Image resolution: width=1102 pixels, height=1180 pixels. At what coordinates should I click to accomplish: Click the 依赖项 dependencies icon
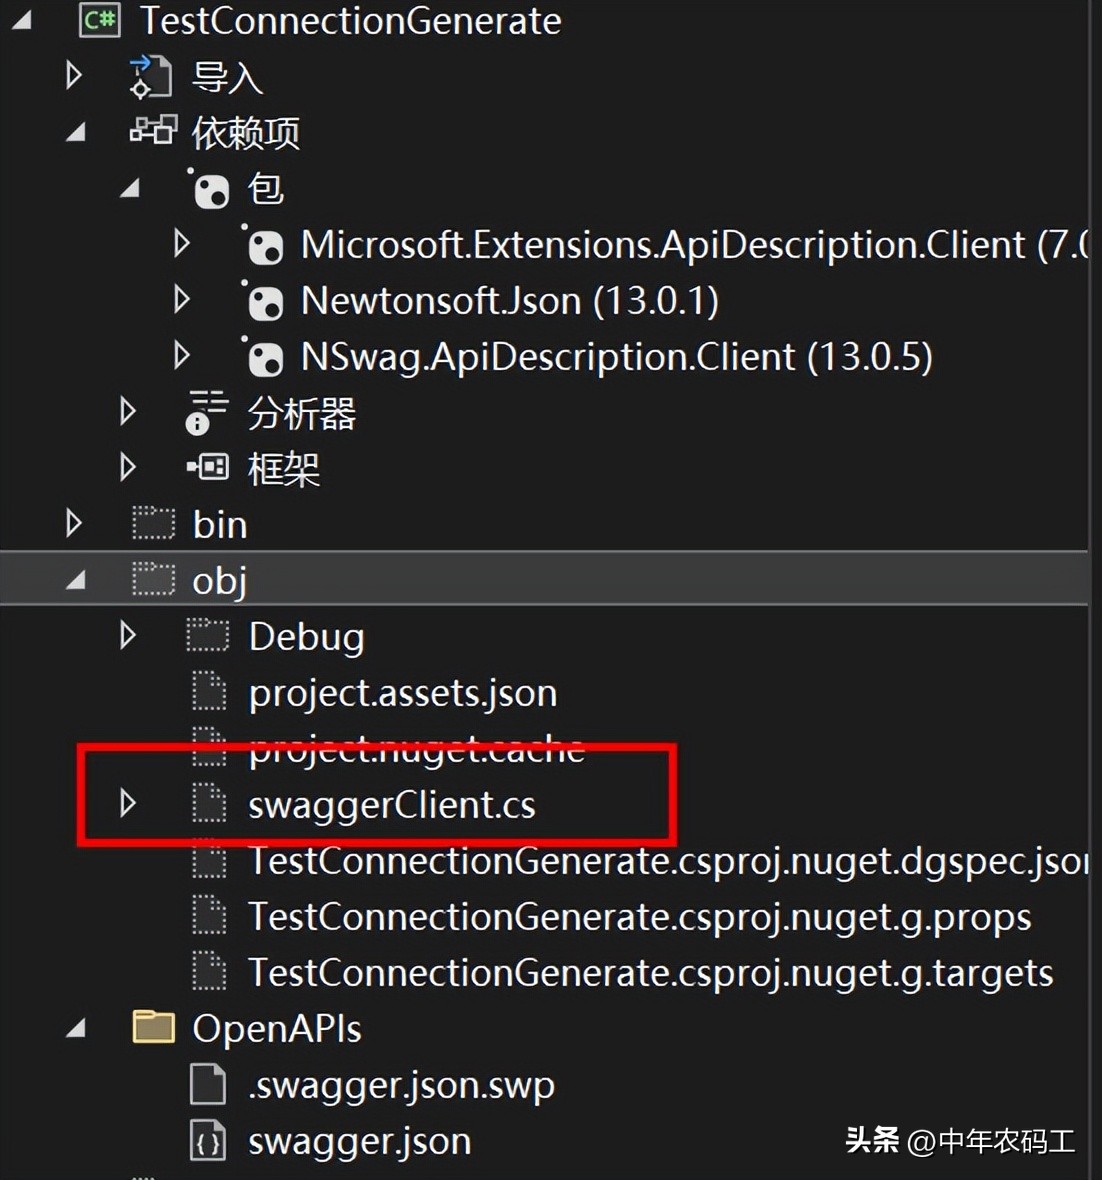pos(152,132)
